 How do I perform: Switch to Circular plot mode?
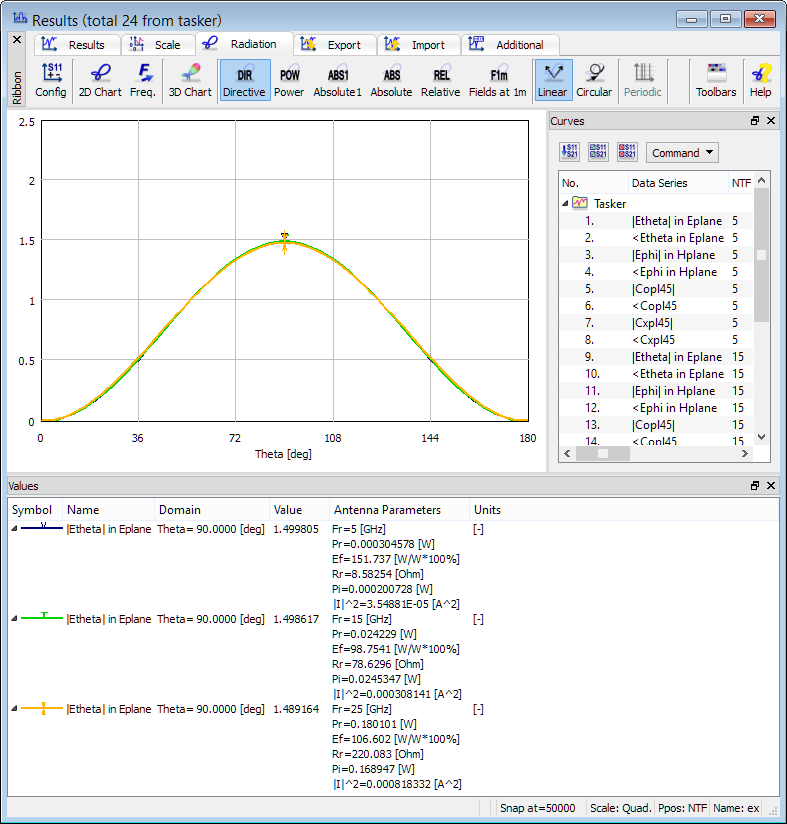coord(594,80)
